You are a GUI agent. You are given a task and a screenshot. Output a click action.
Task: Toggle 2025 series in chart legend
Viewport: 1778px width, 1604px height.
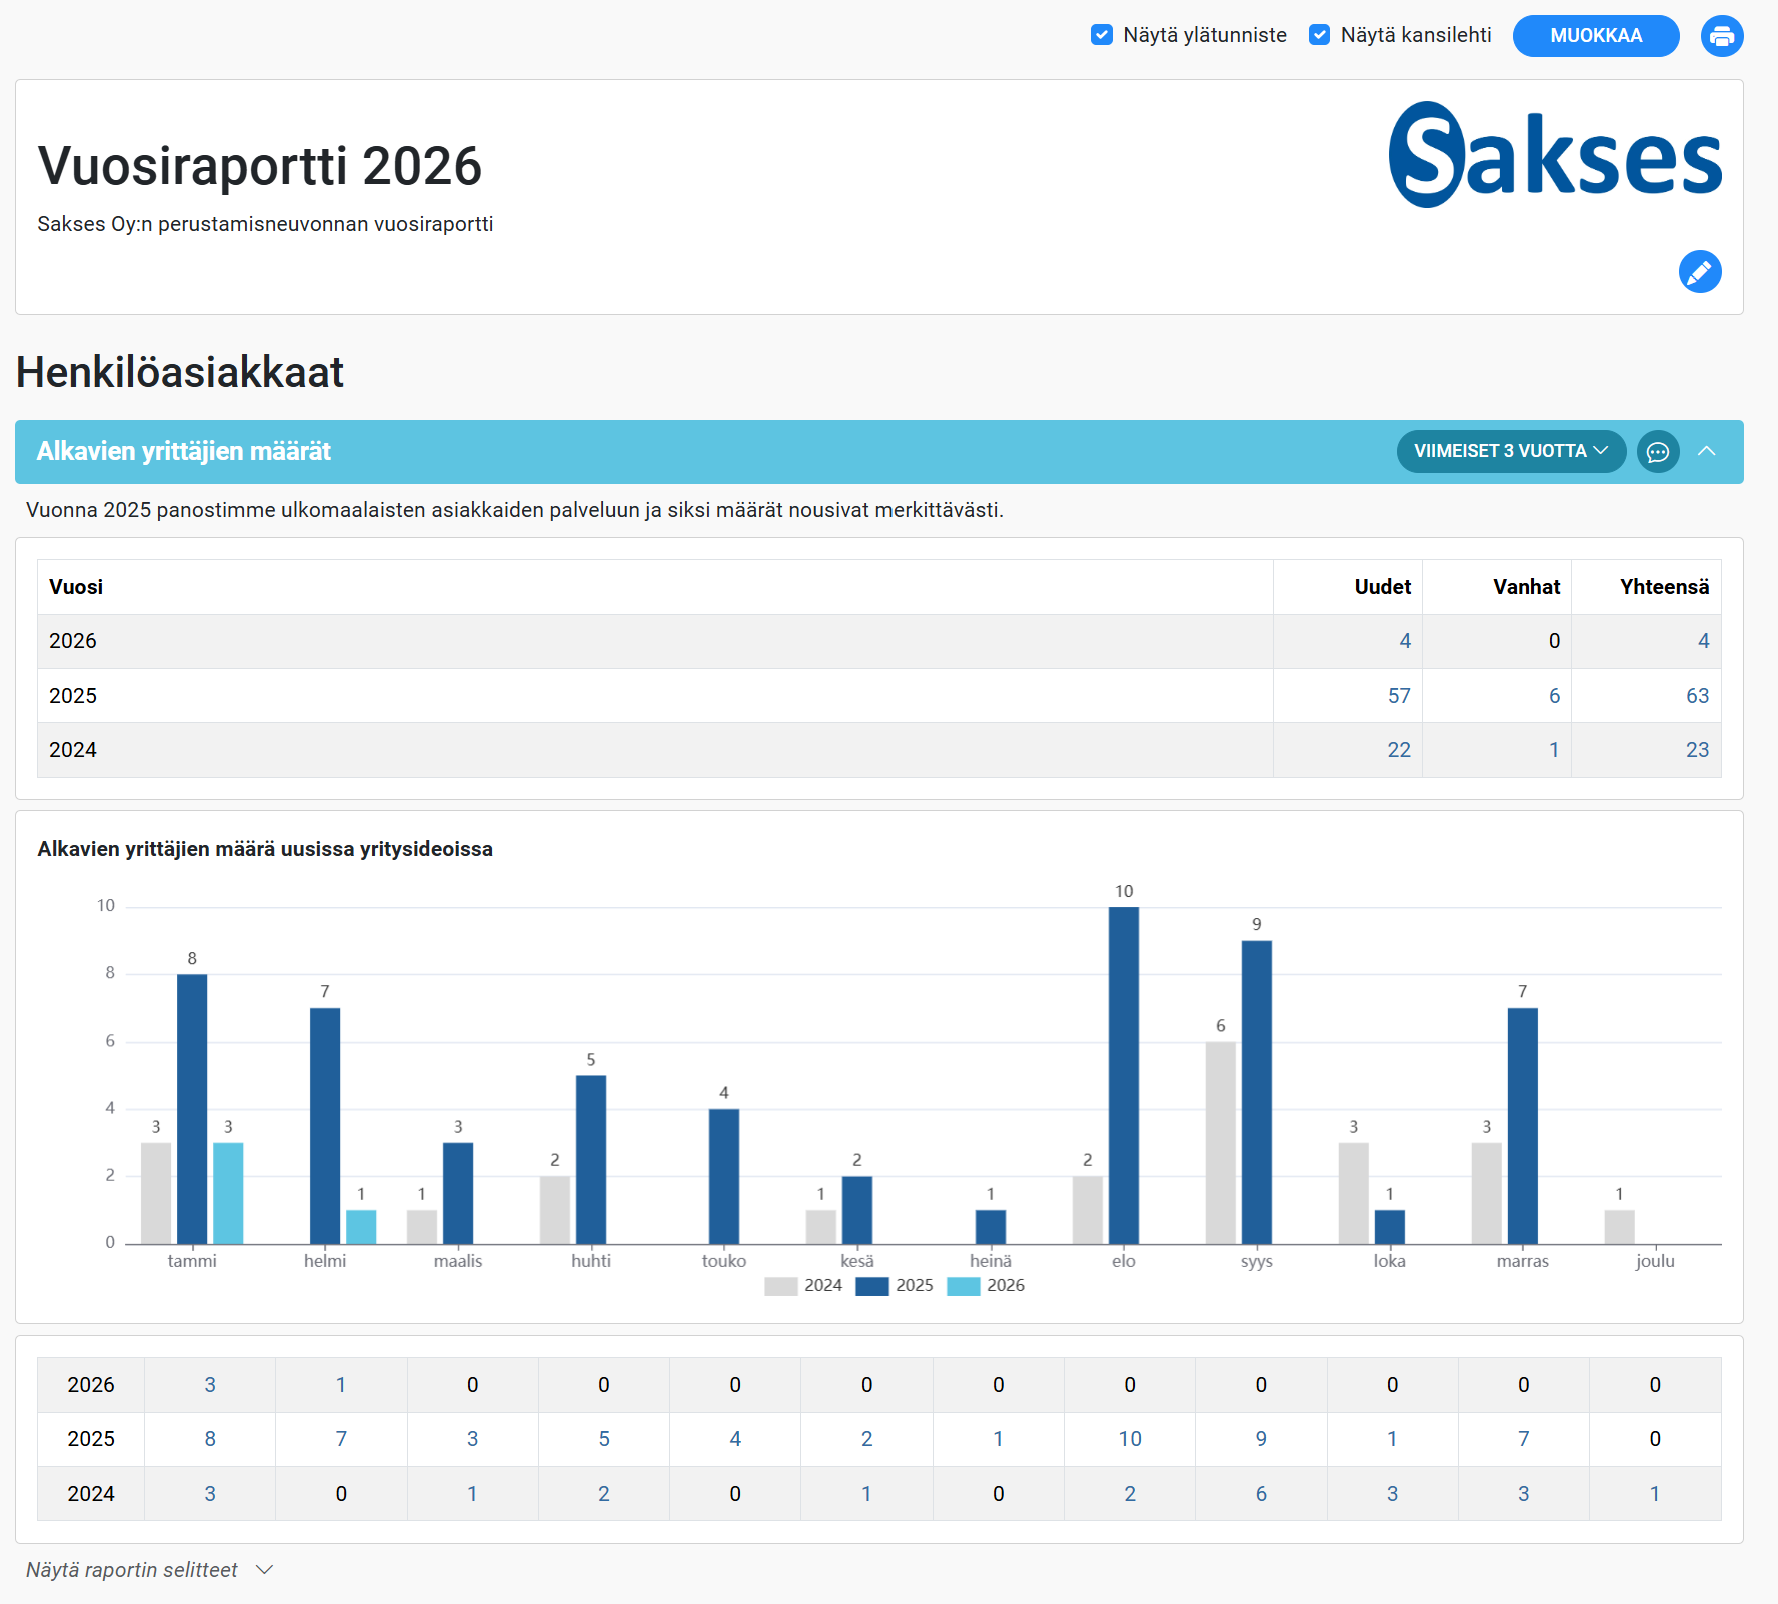pyautogui.click(x=895, y=1286)
